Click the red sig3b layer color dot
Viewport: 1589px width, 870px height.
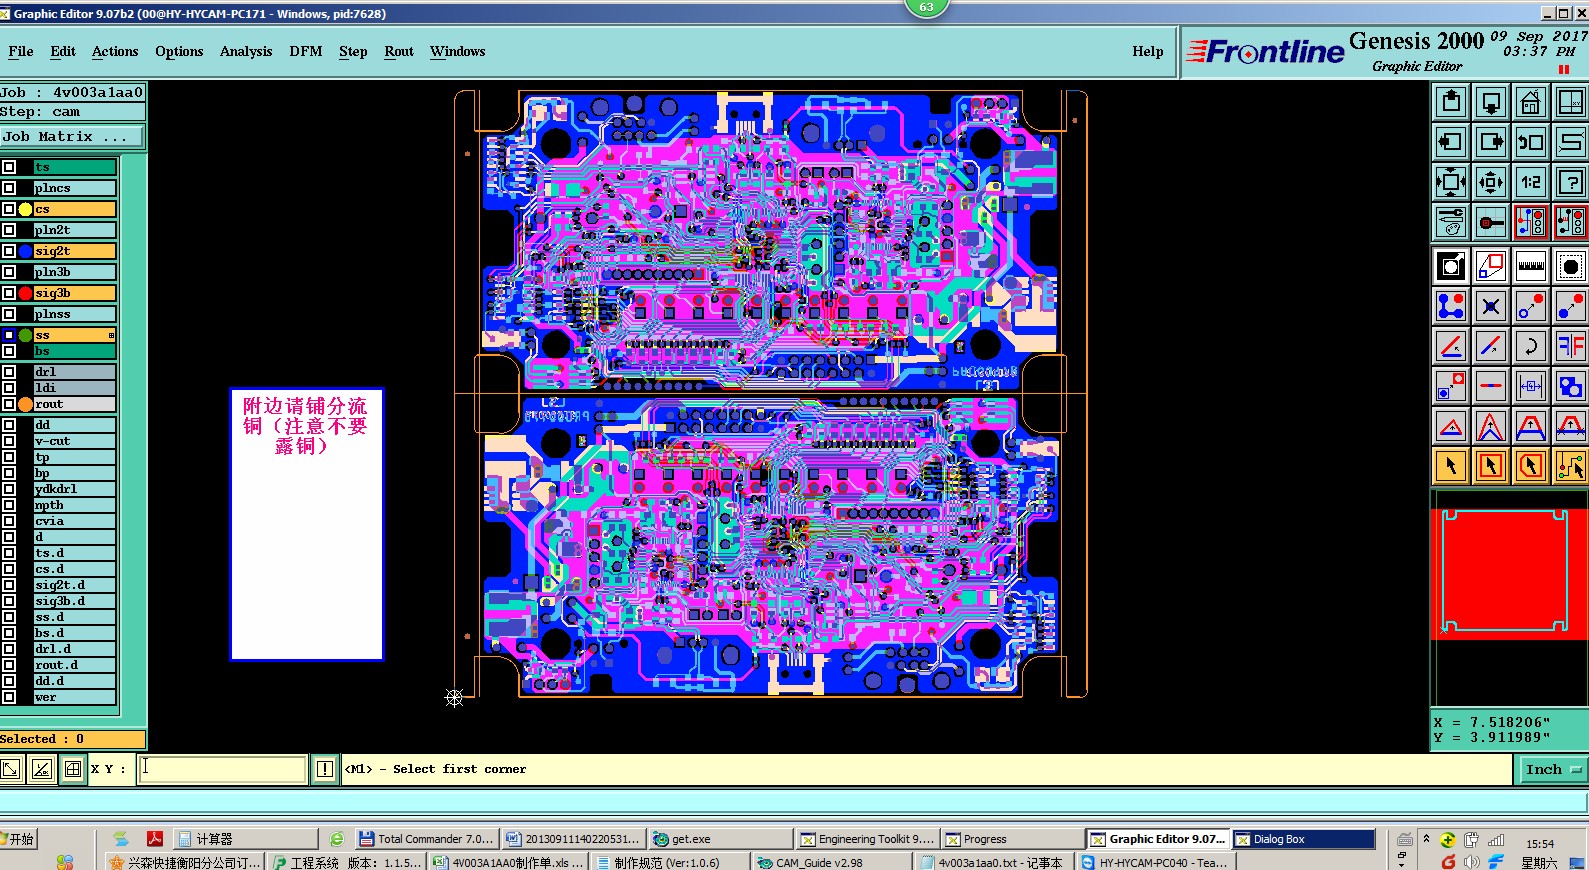coord(26,293)
